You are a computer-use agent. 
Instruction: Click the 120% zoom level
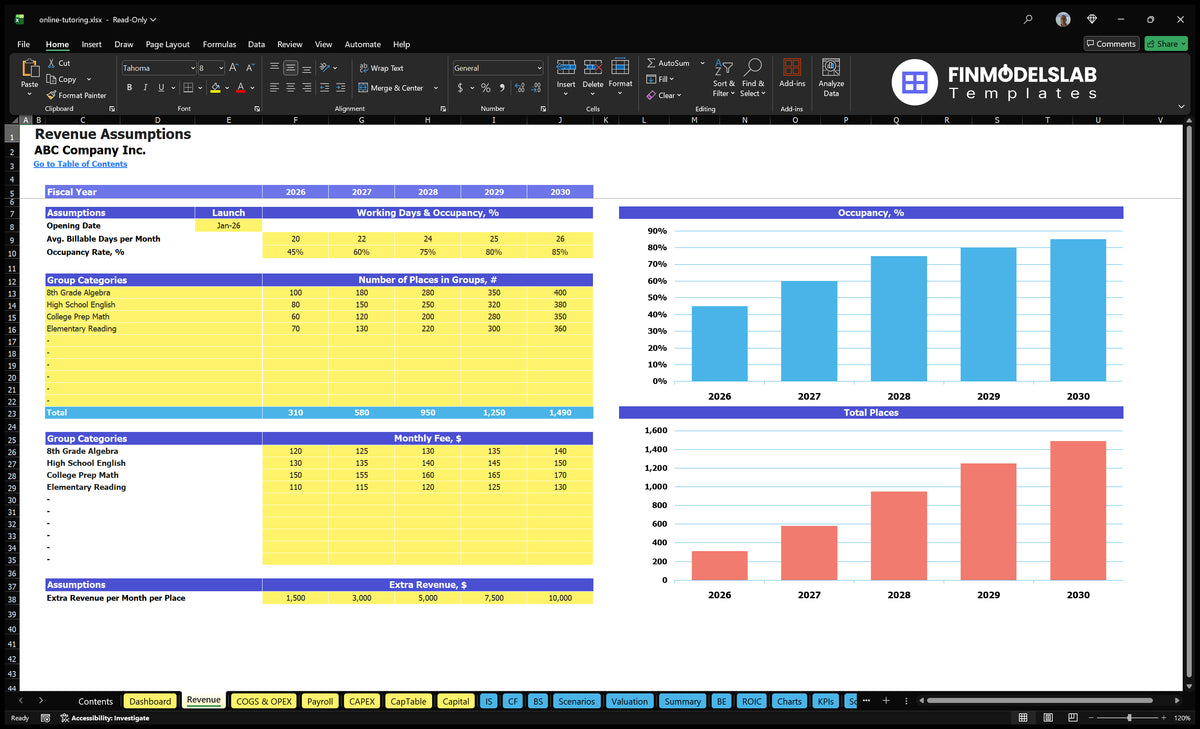1182,718
